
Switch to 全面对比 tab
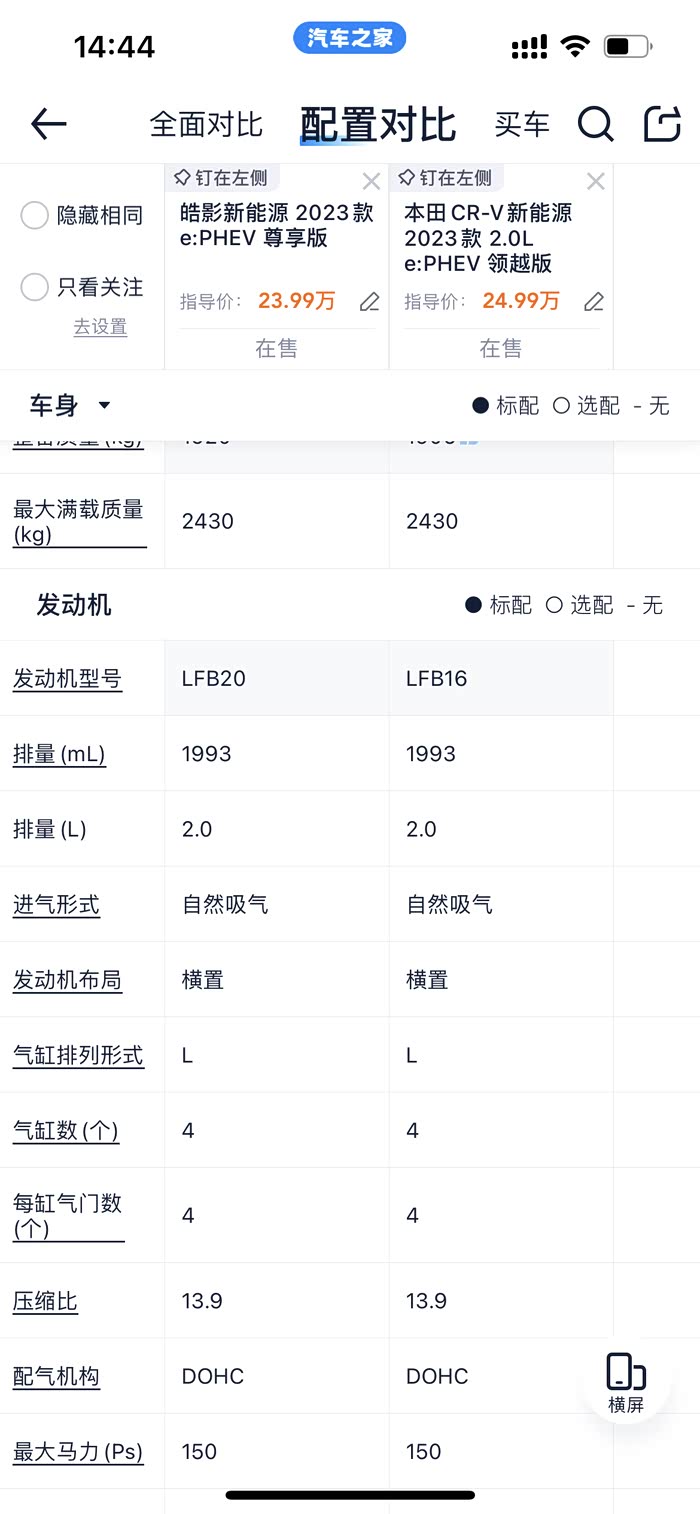(x=206, y=124)
